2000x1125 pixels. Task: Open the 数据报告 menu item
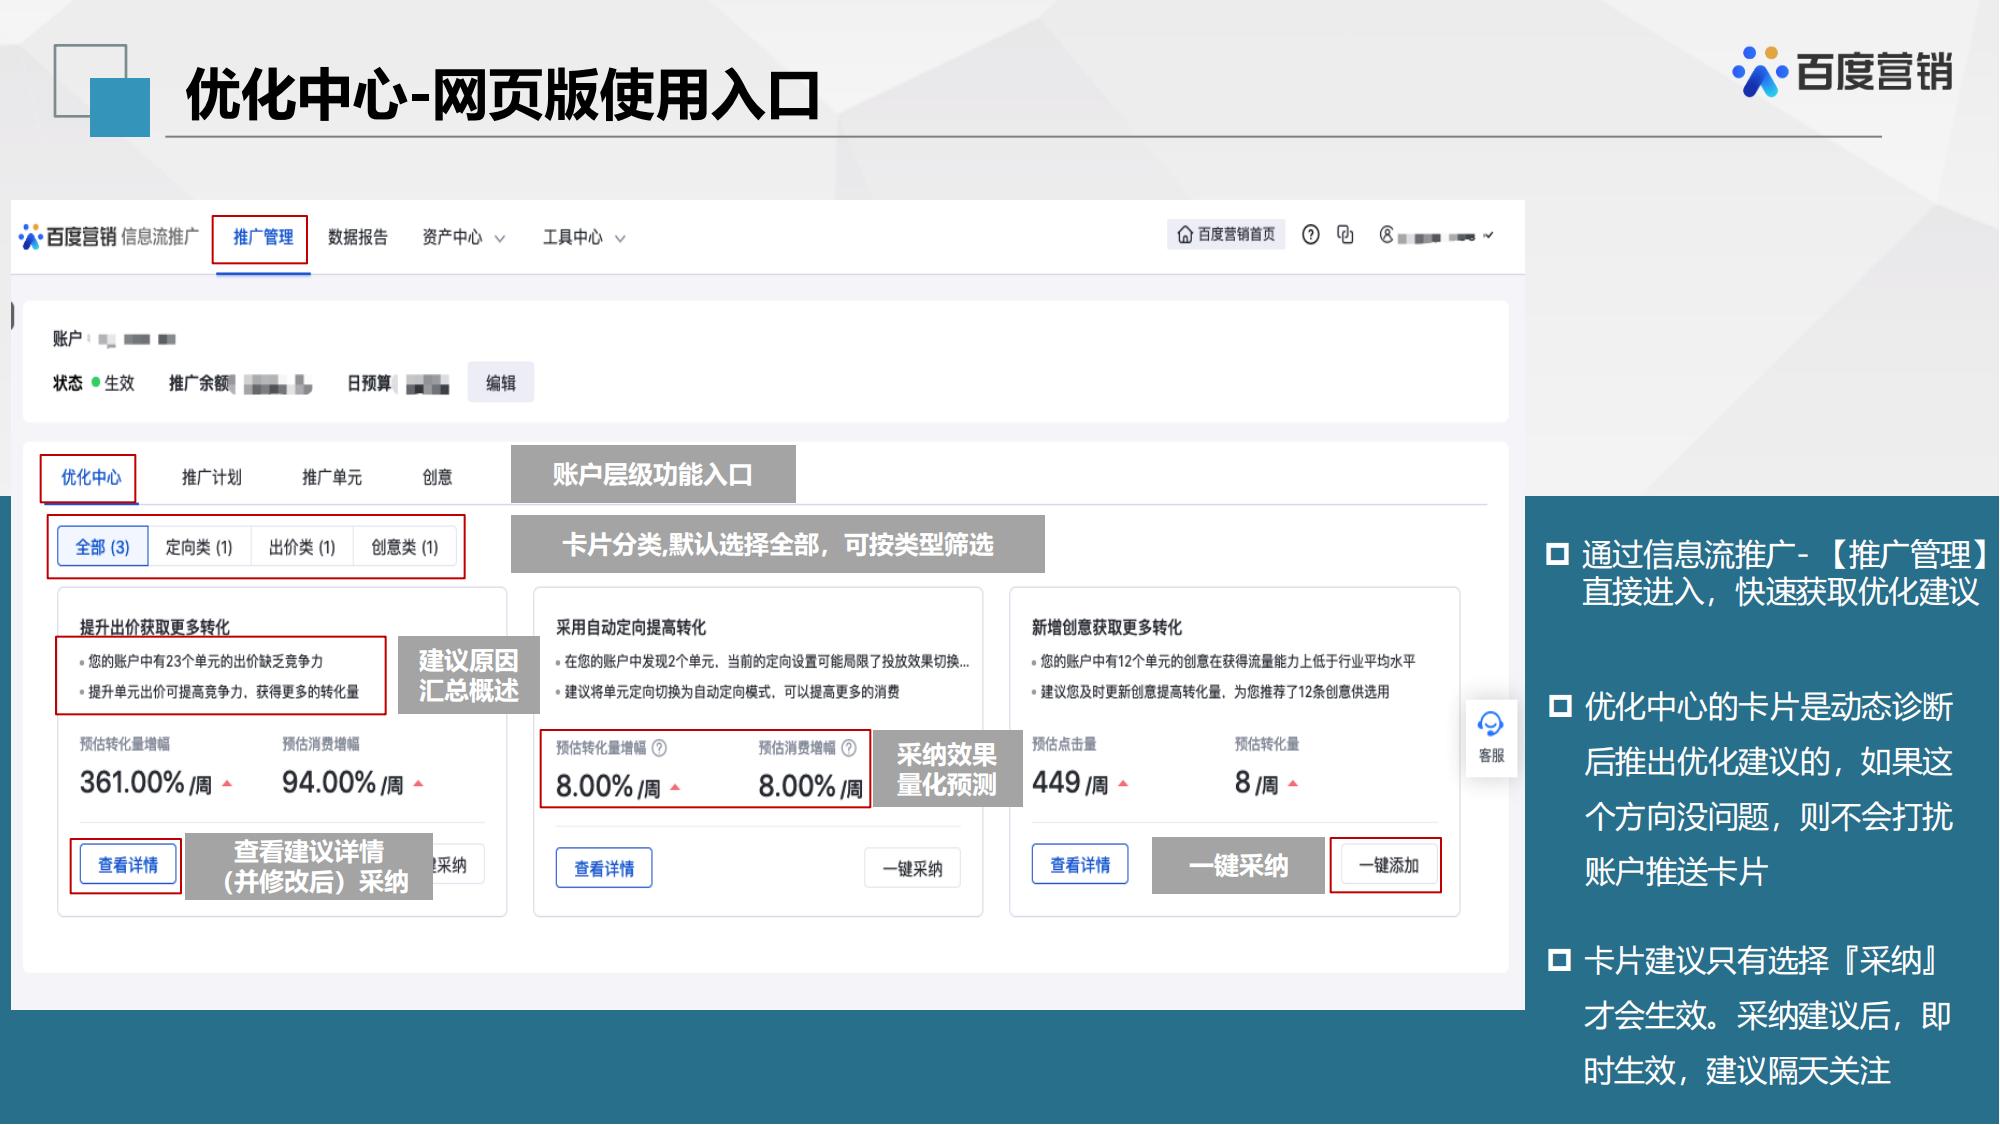coord(358,238)
